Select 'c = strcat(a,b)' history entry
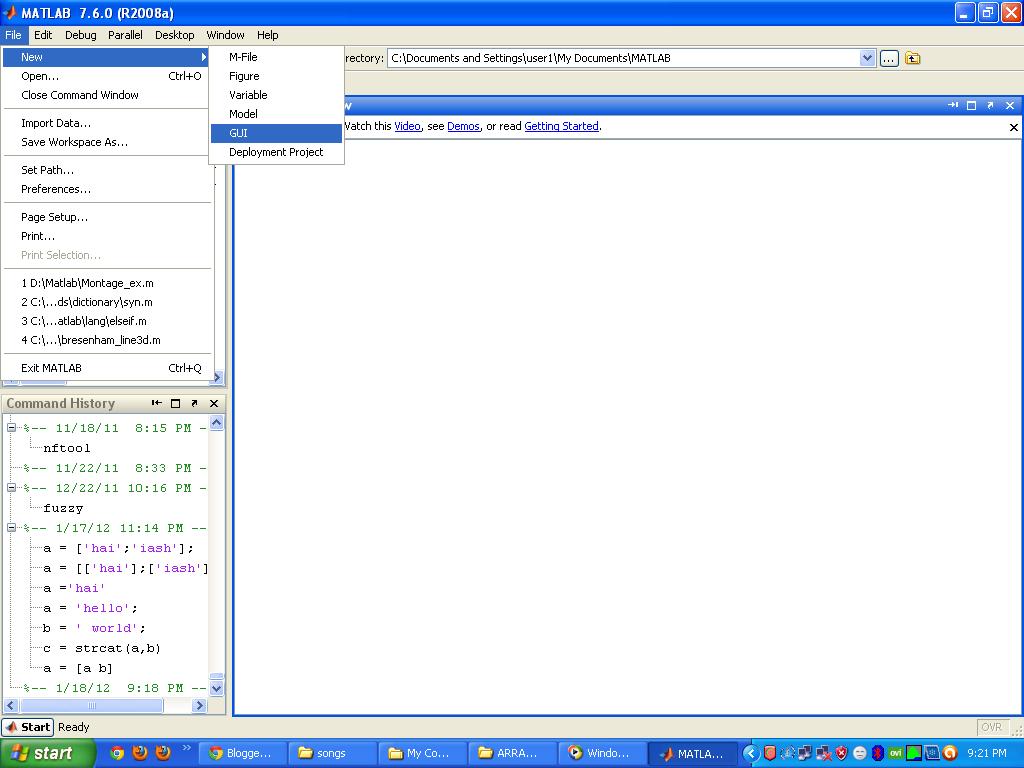This screenshot has height=768, width=1024. point(102,648)
